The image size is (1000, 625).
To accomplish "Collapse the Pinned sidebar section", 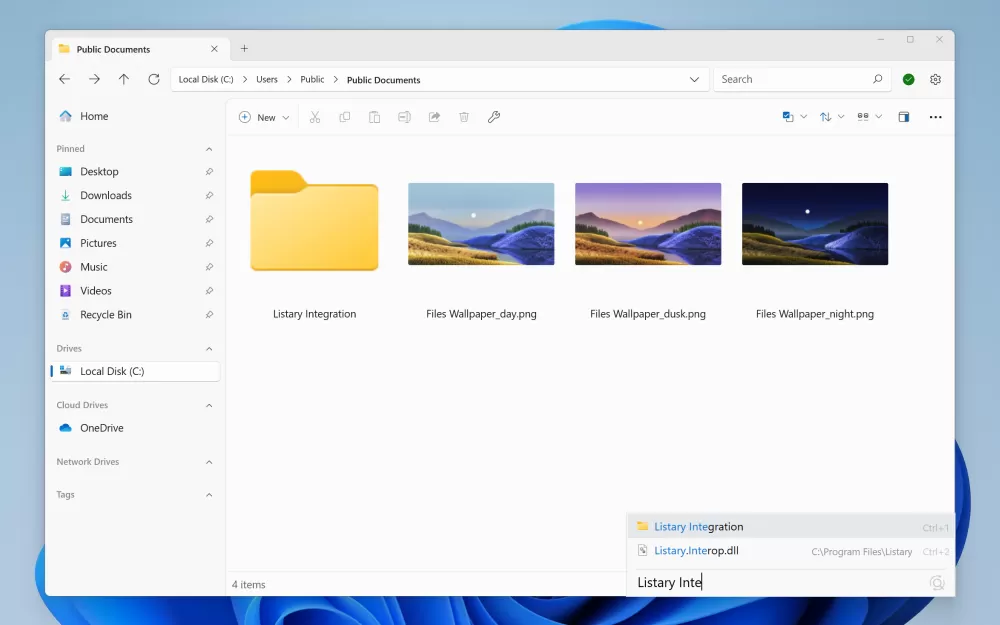I will (x=209, y=149).
